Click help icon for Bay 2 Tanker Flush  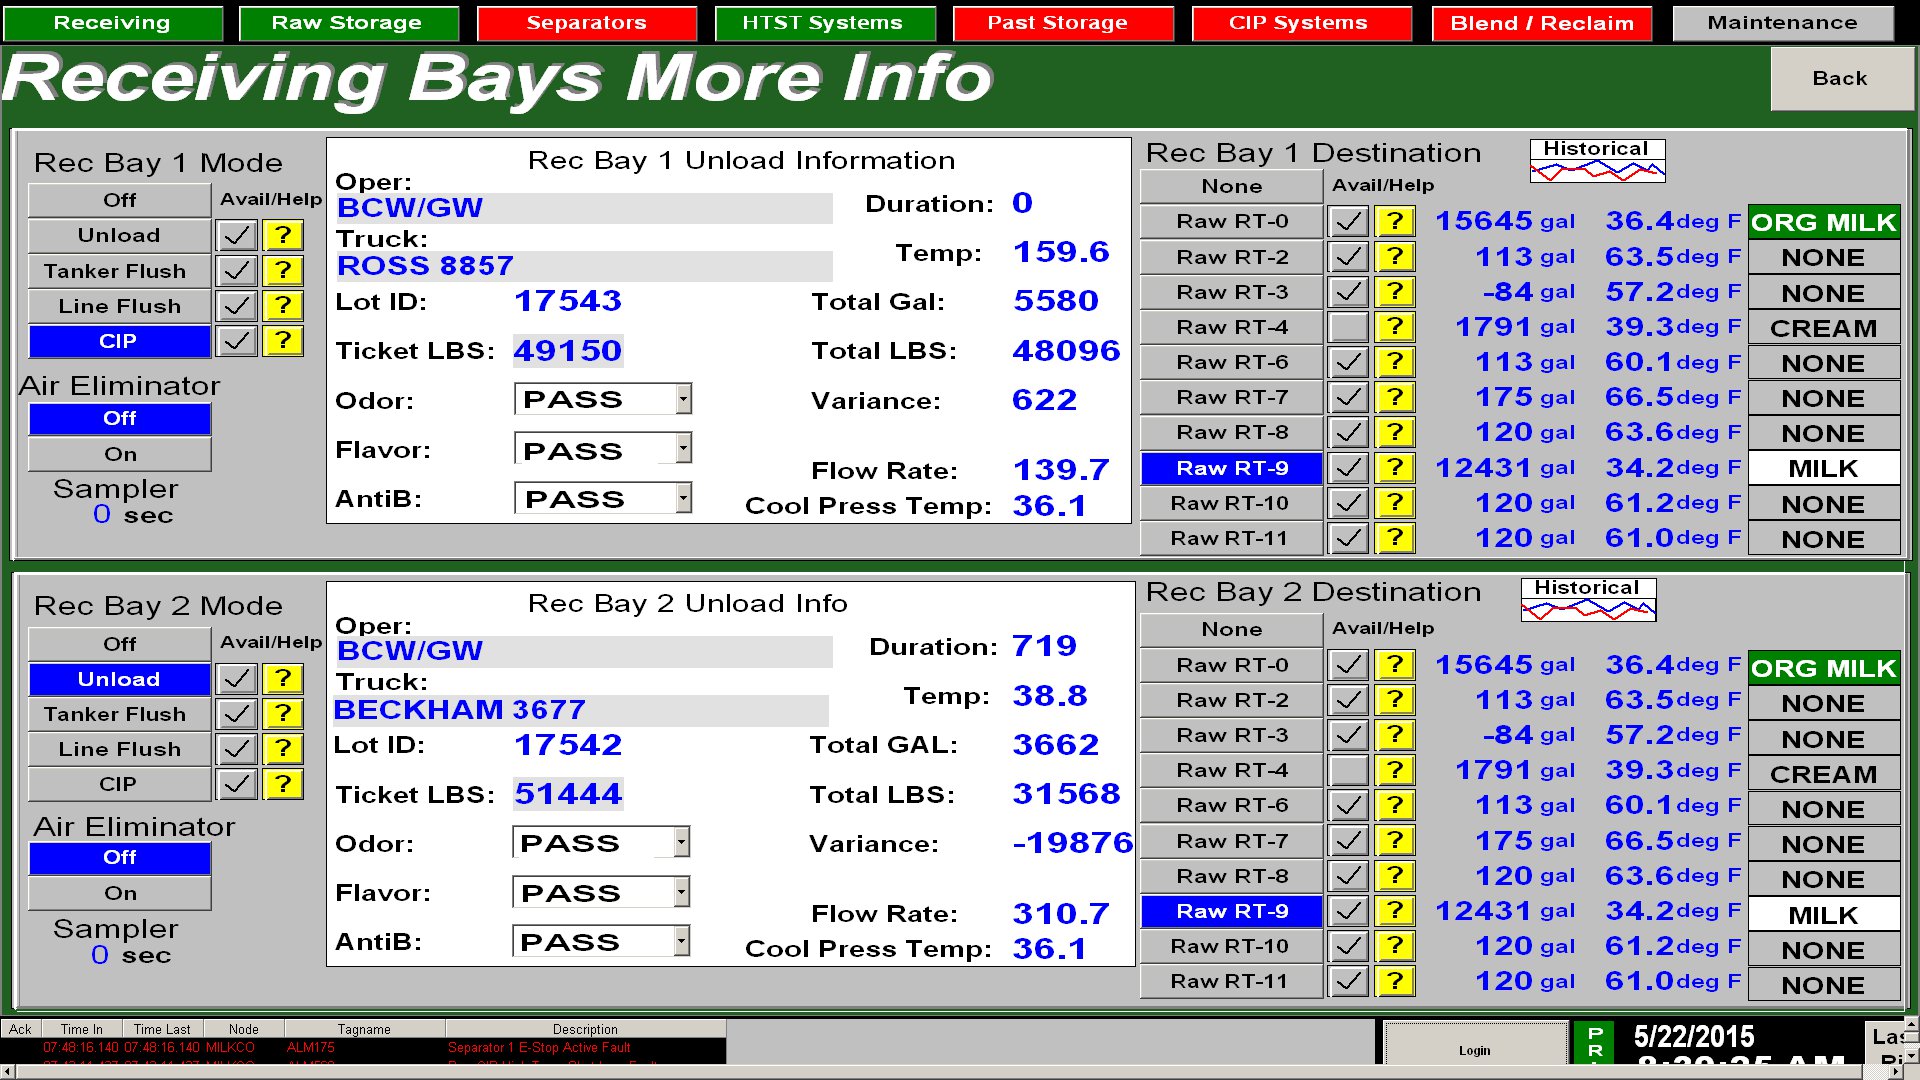click(284, 714)
